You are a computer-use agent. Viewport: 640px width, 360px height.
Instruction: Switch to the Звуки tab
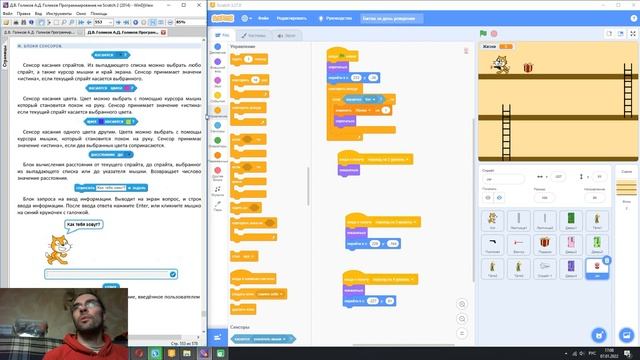(x=287, y=36)
